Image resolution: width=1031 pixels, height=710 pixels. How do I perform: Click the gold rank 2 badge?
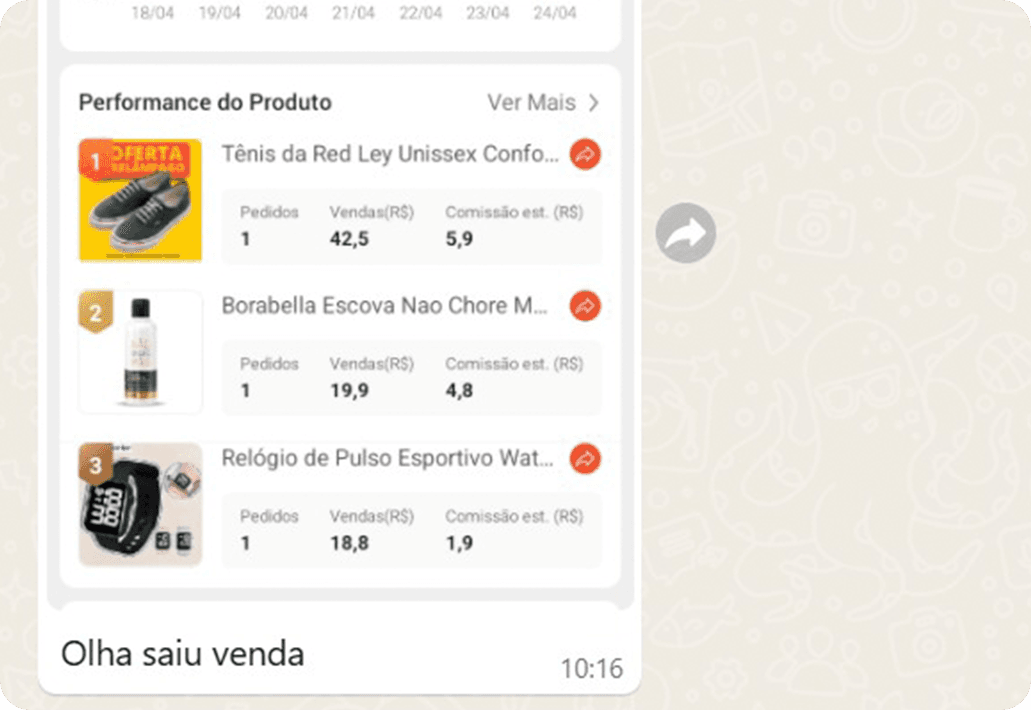pos(95,312)
